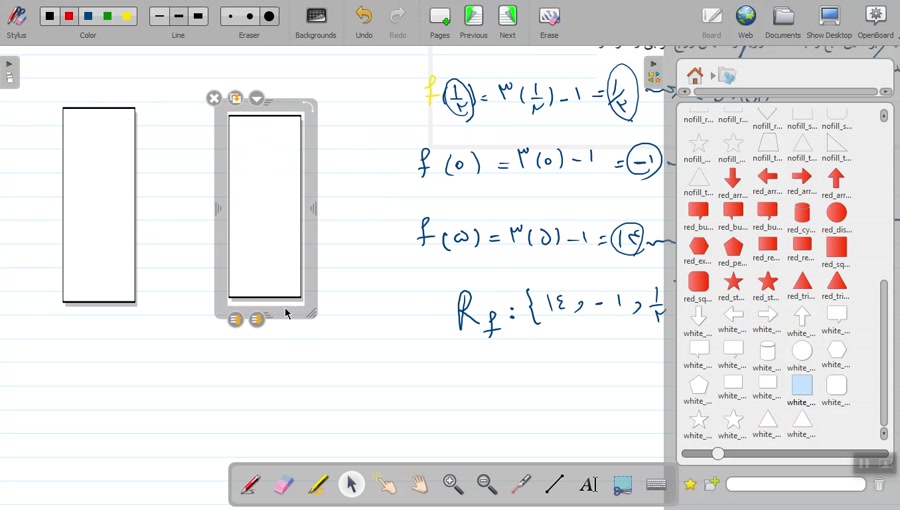Viewport: 900px width, 510px height.
Task: Click the rotate handle on selected frame
Action: coord(308,107)
